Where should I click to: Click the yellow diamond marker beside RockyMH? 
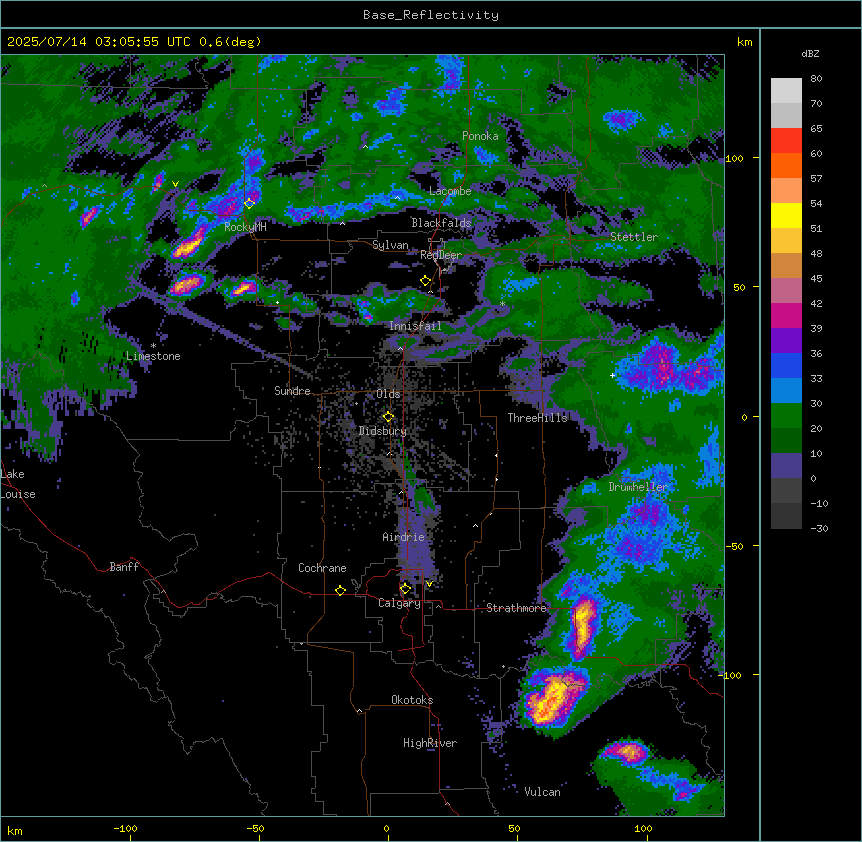coord(249,203)
